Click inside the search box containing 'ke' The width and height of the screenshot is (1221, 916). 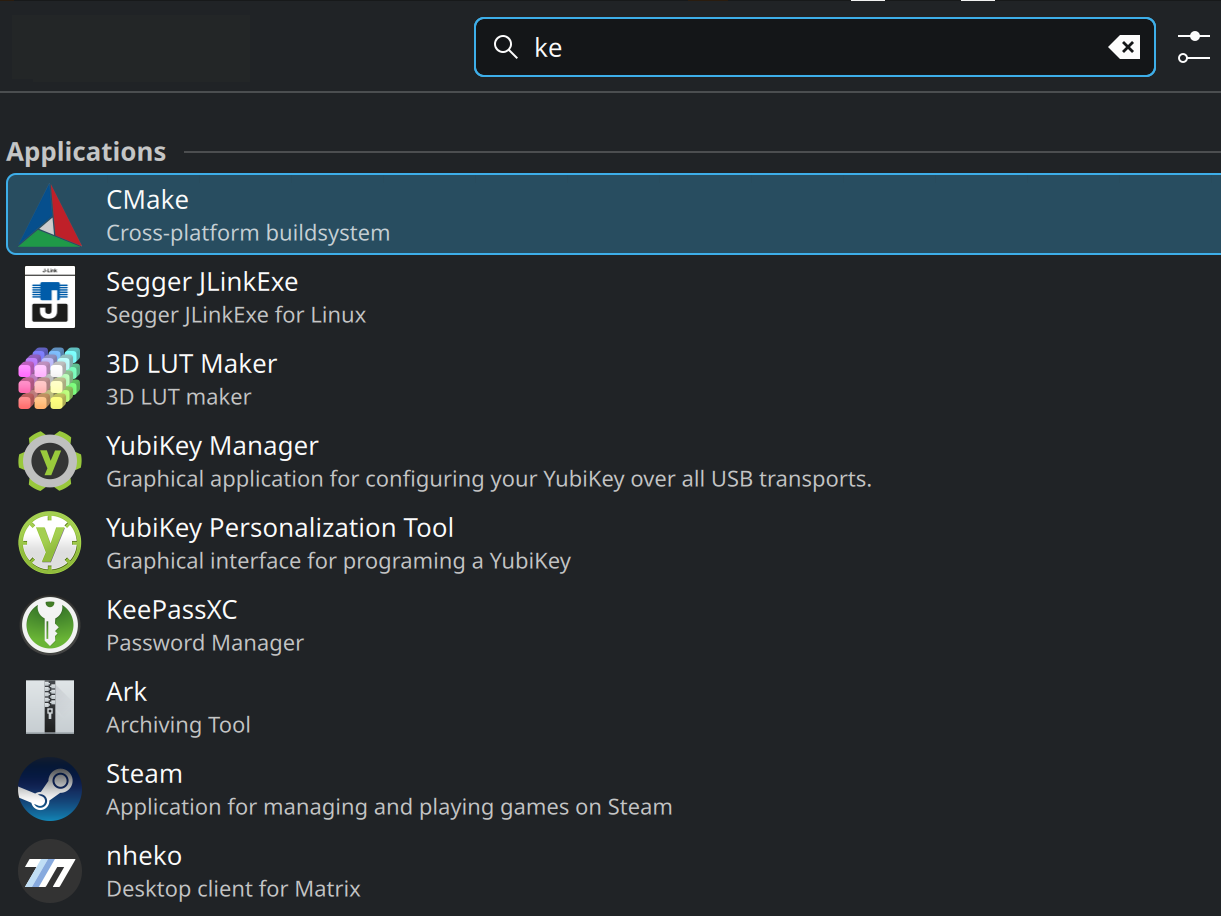pyautogui.click(x=800, y=47)
